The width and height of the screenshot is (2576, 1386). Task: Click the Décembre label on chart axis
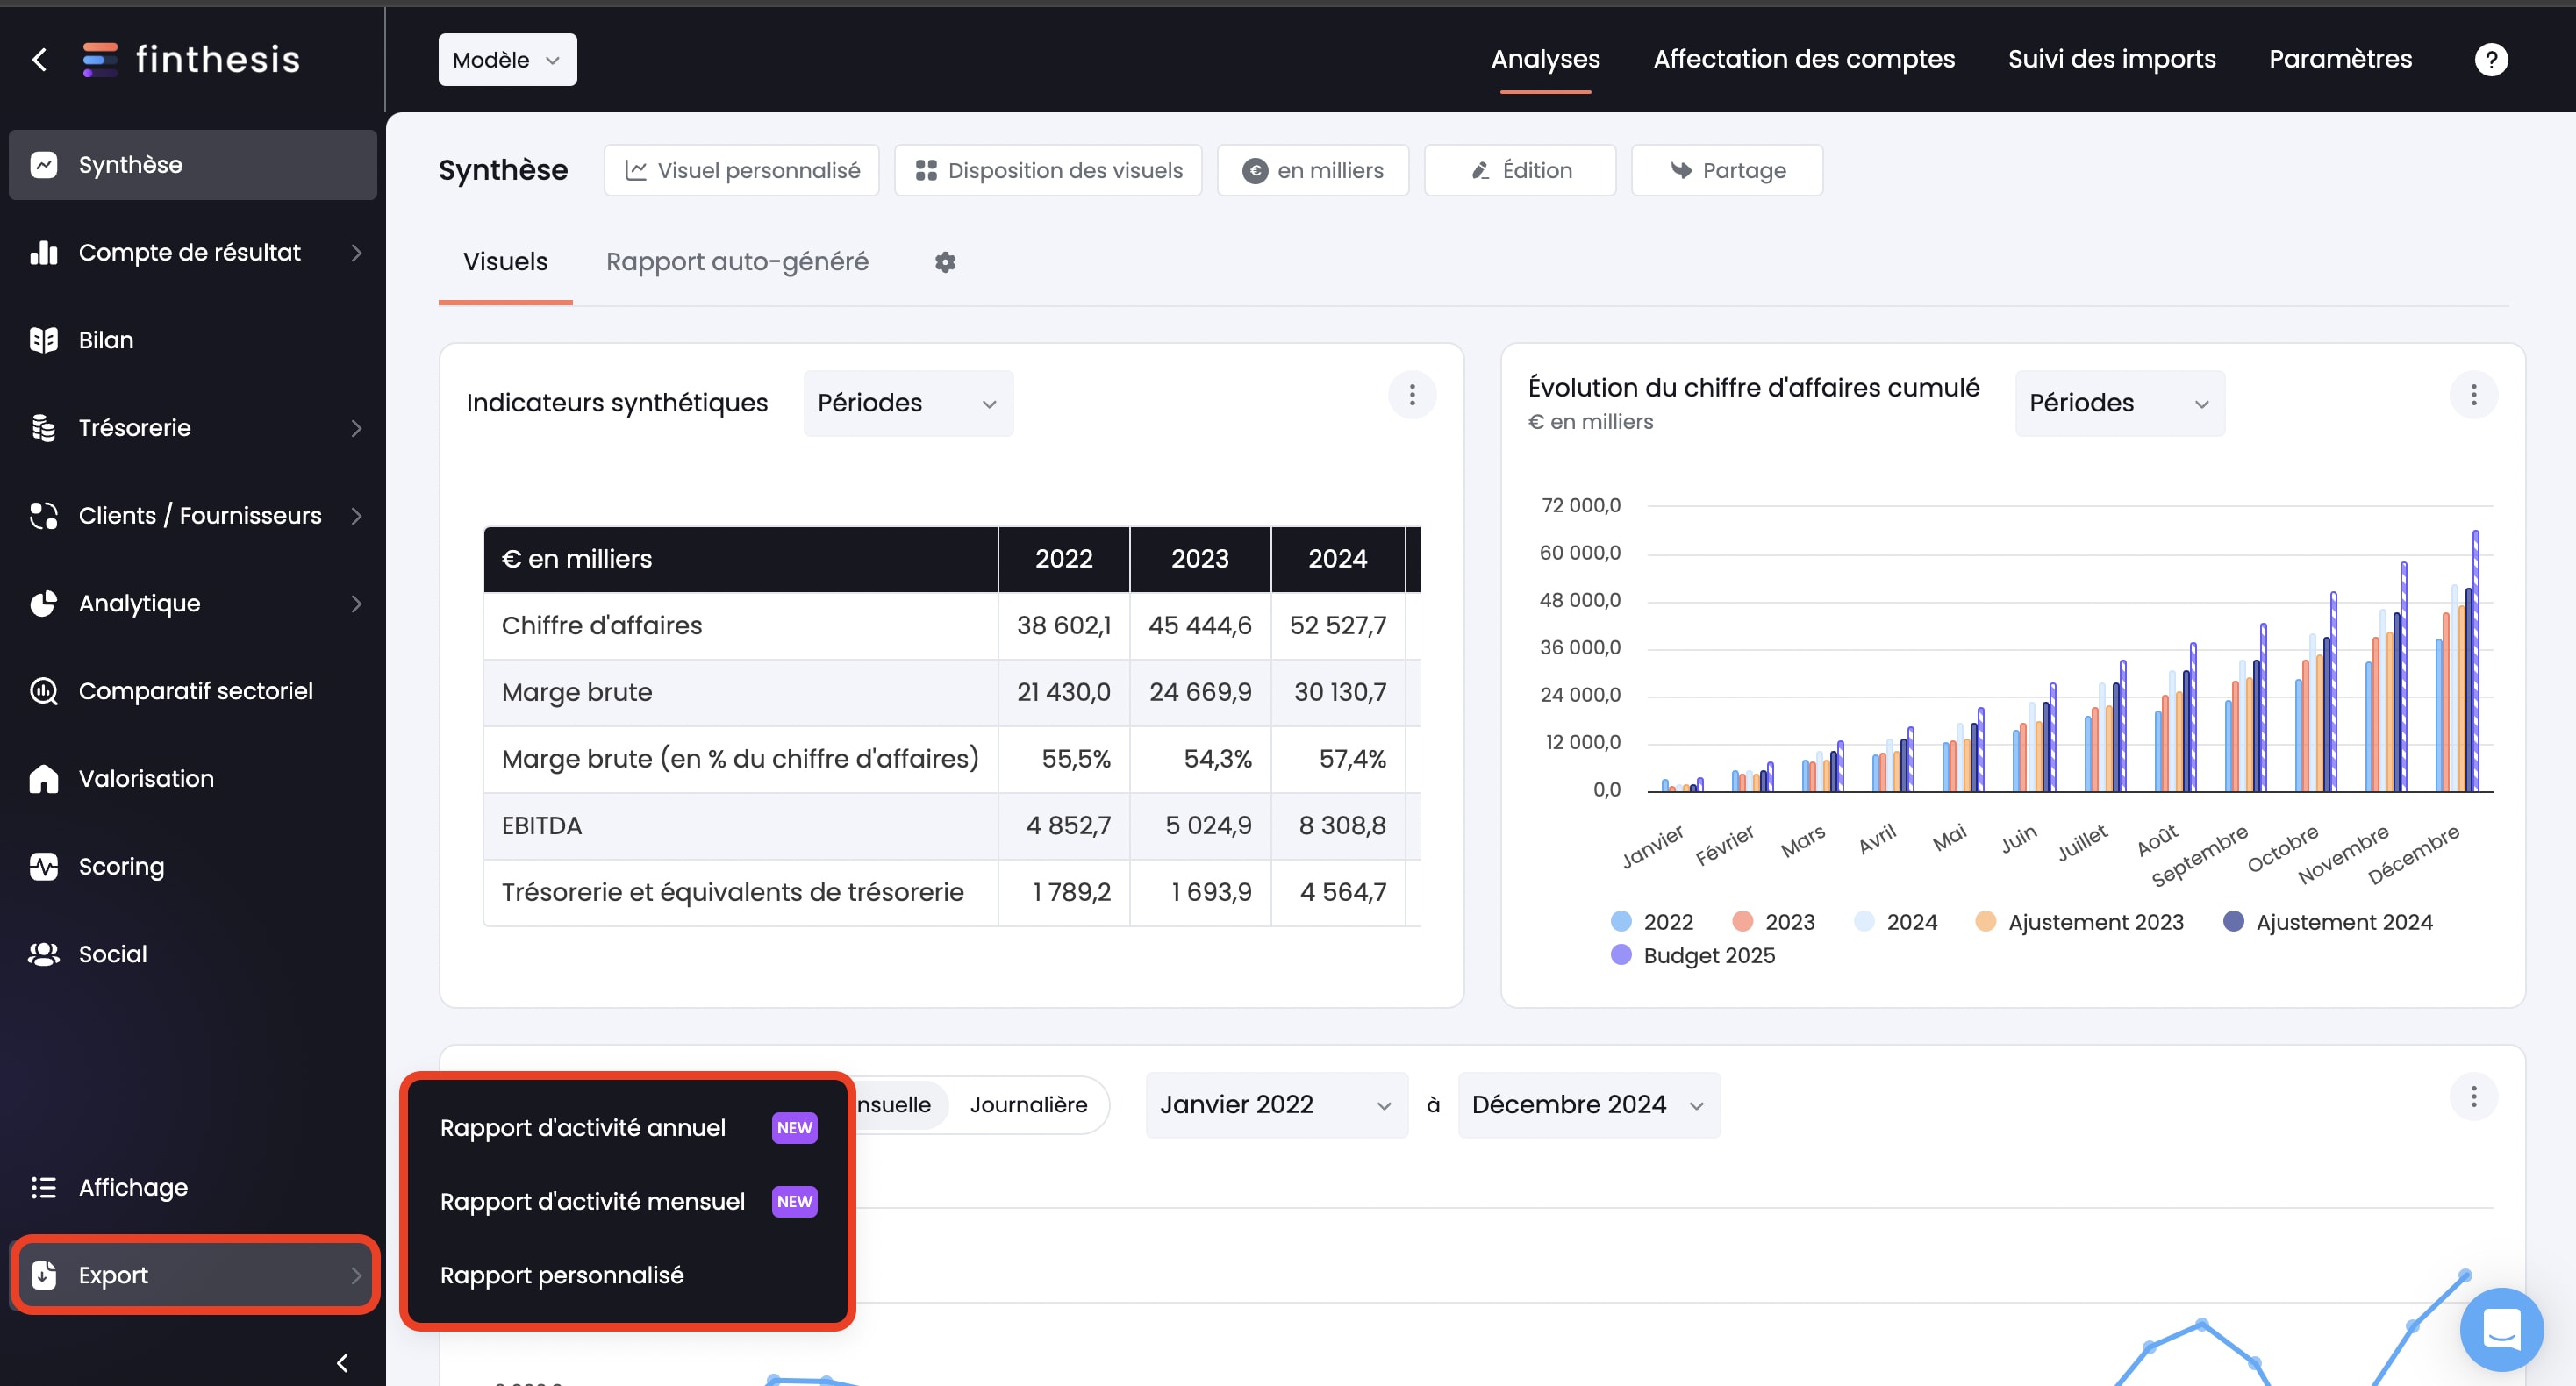[x=2413, y=855]
